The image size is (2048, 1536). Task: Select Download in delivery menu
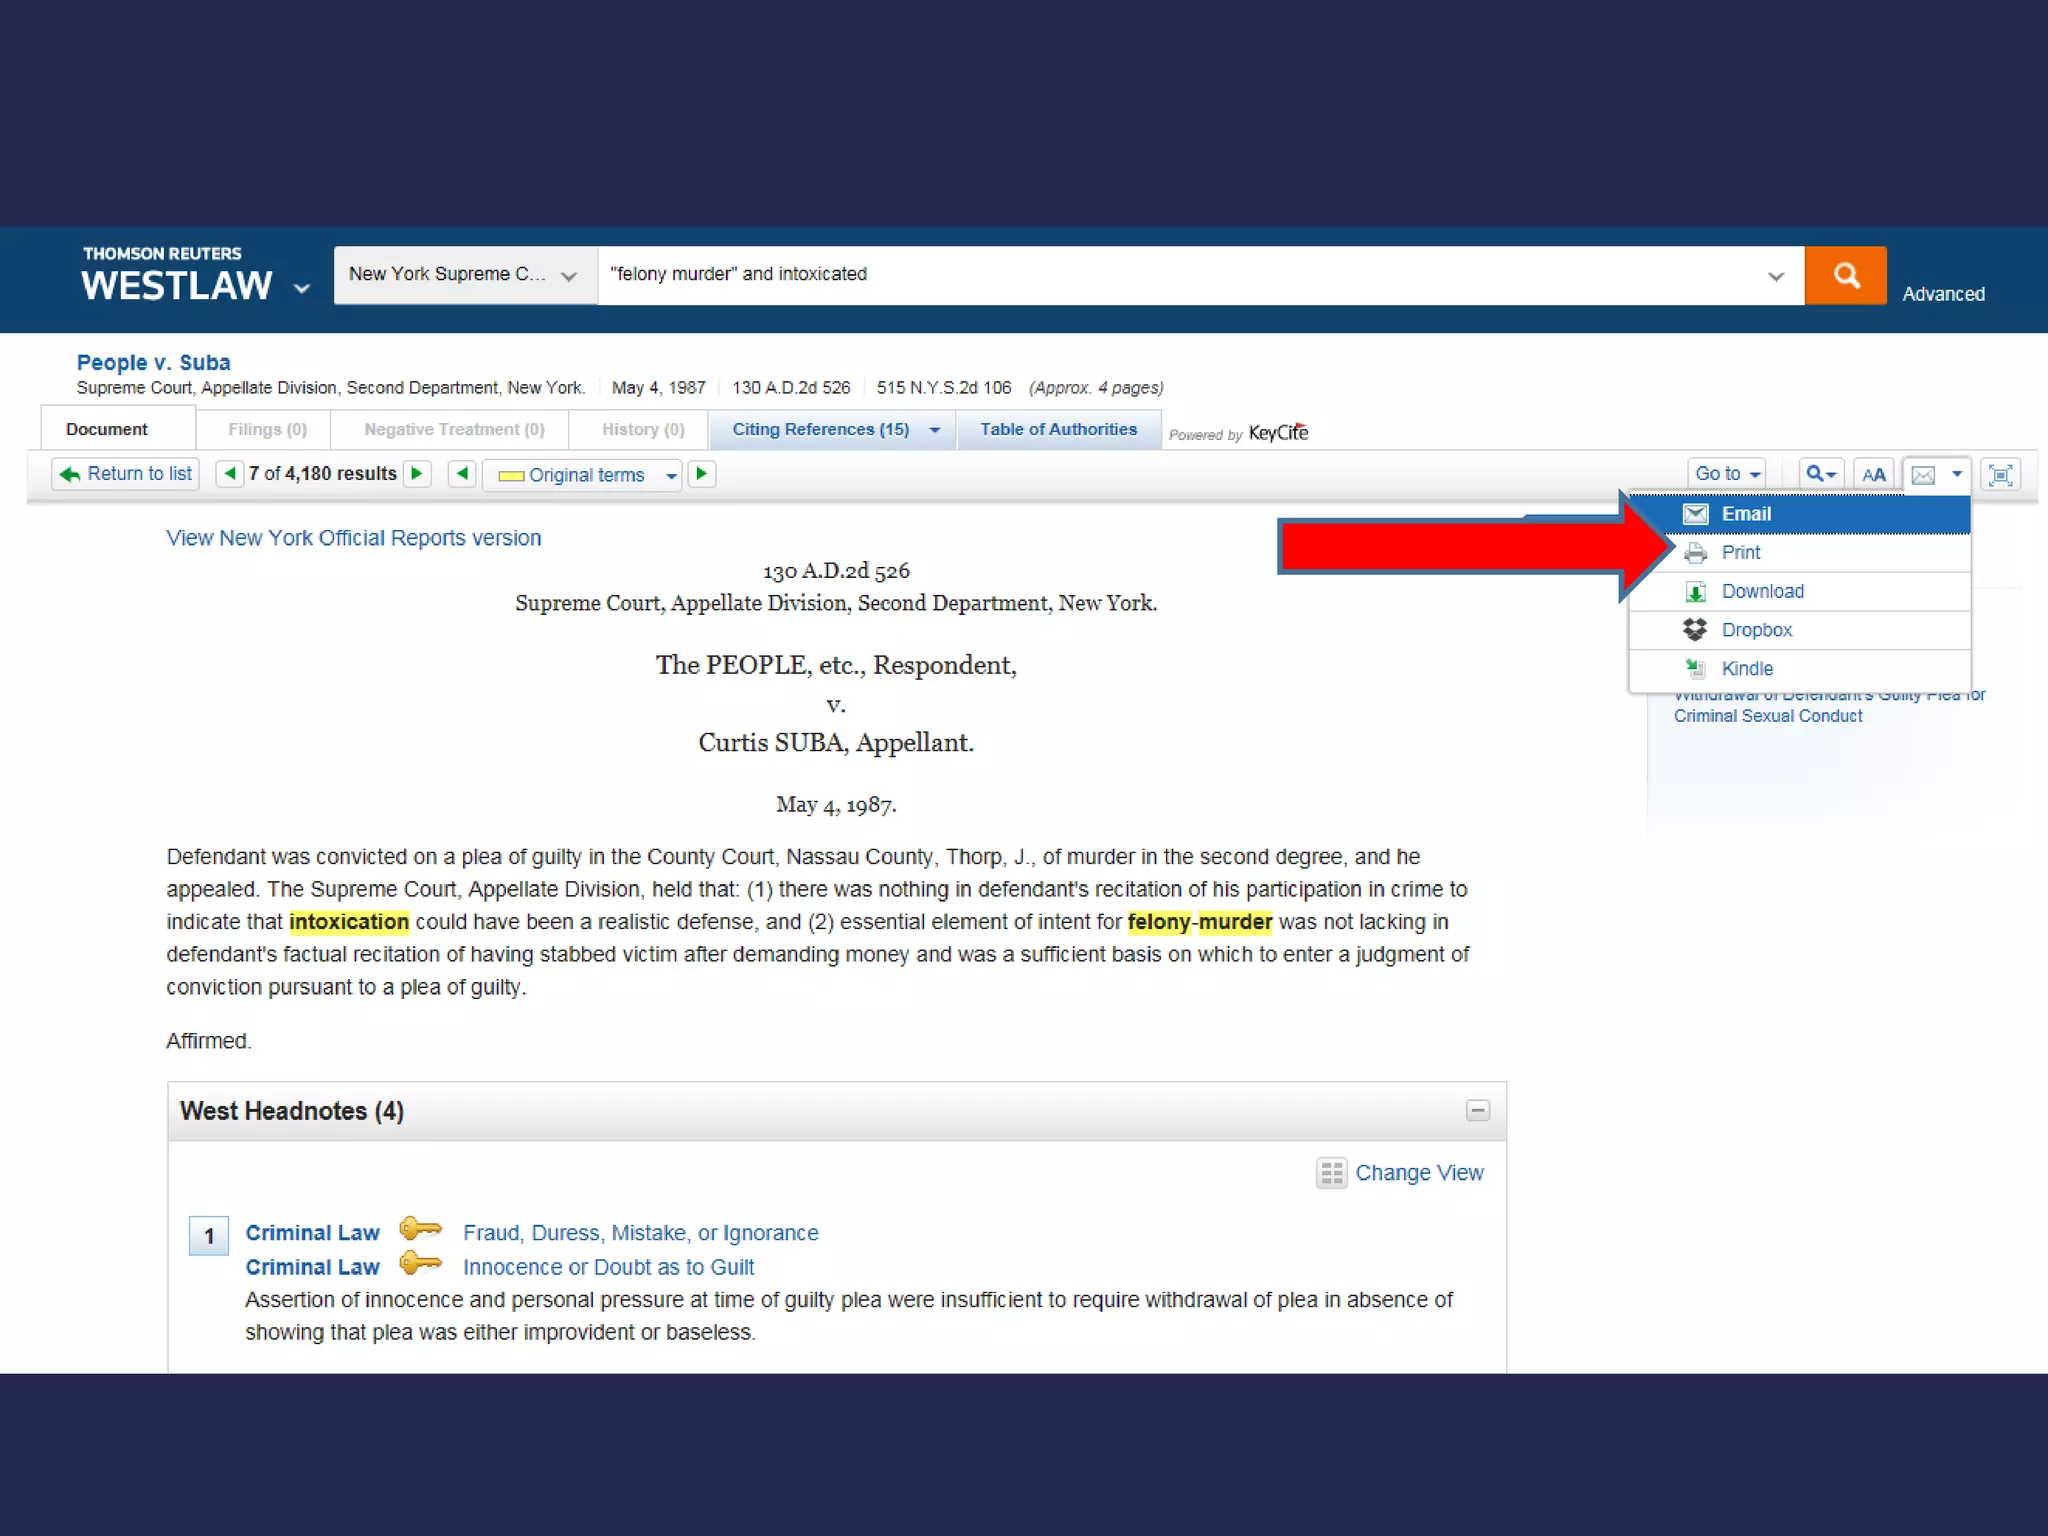coord(1762,592)
